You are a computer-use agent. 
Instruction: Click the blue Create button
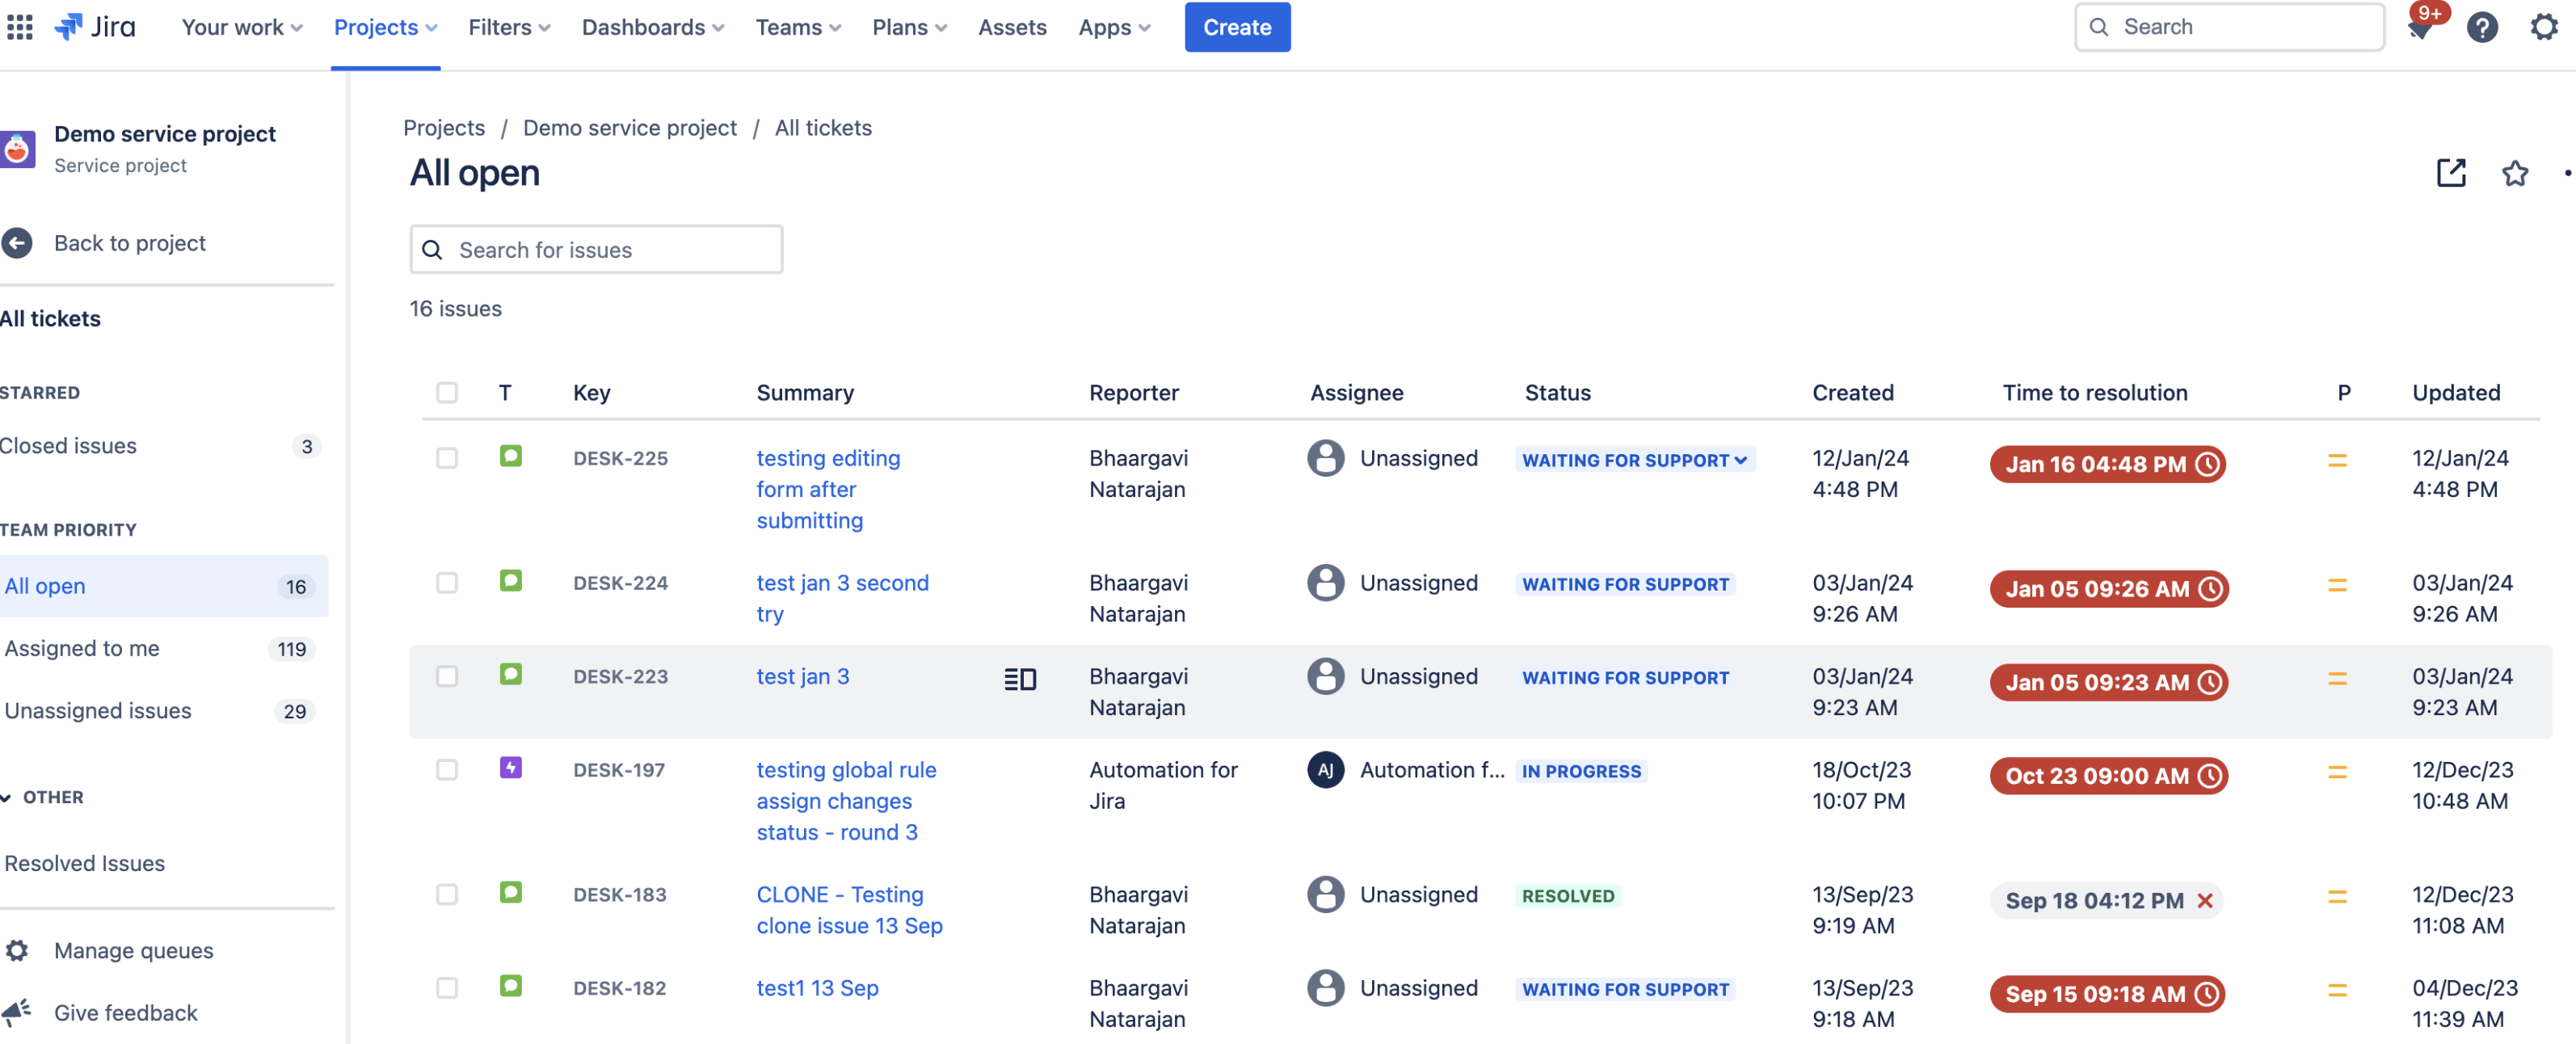[x=1236, y=27]
